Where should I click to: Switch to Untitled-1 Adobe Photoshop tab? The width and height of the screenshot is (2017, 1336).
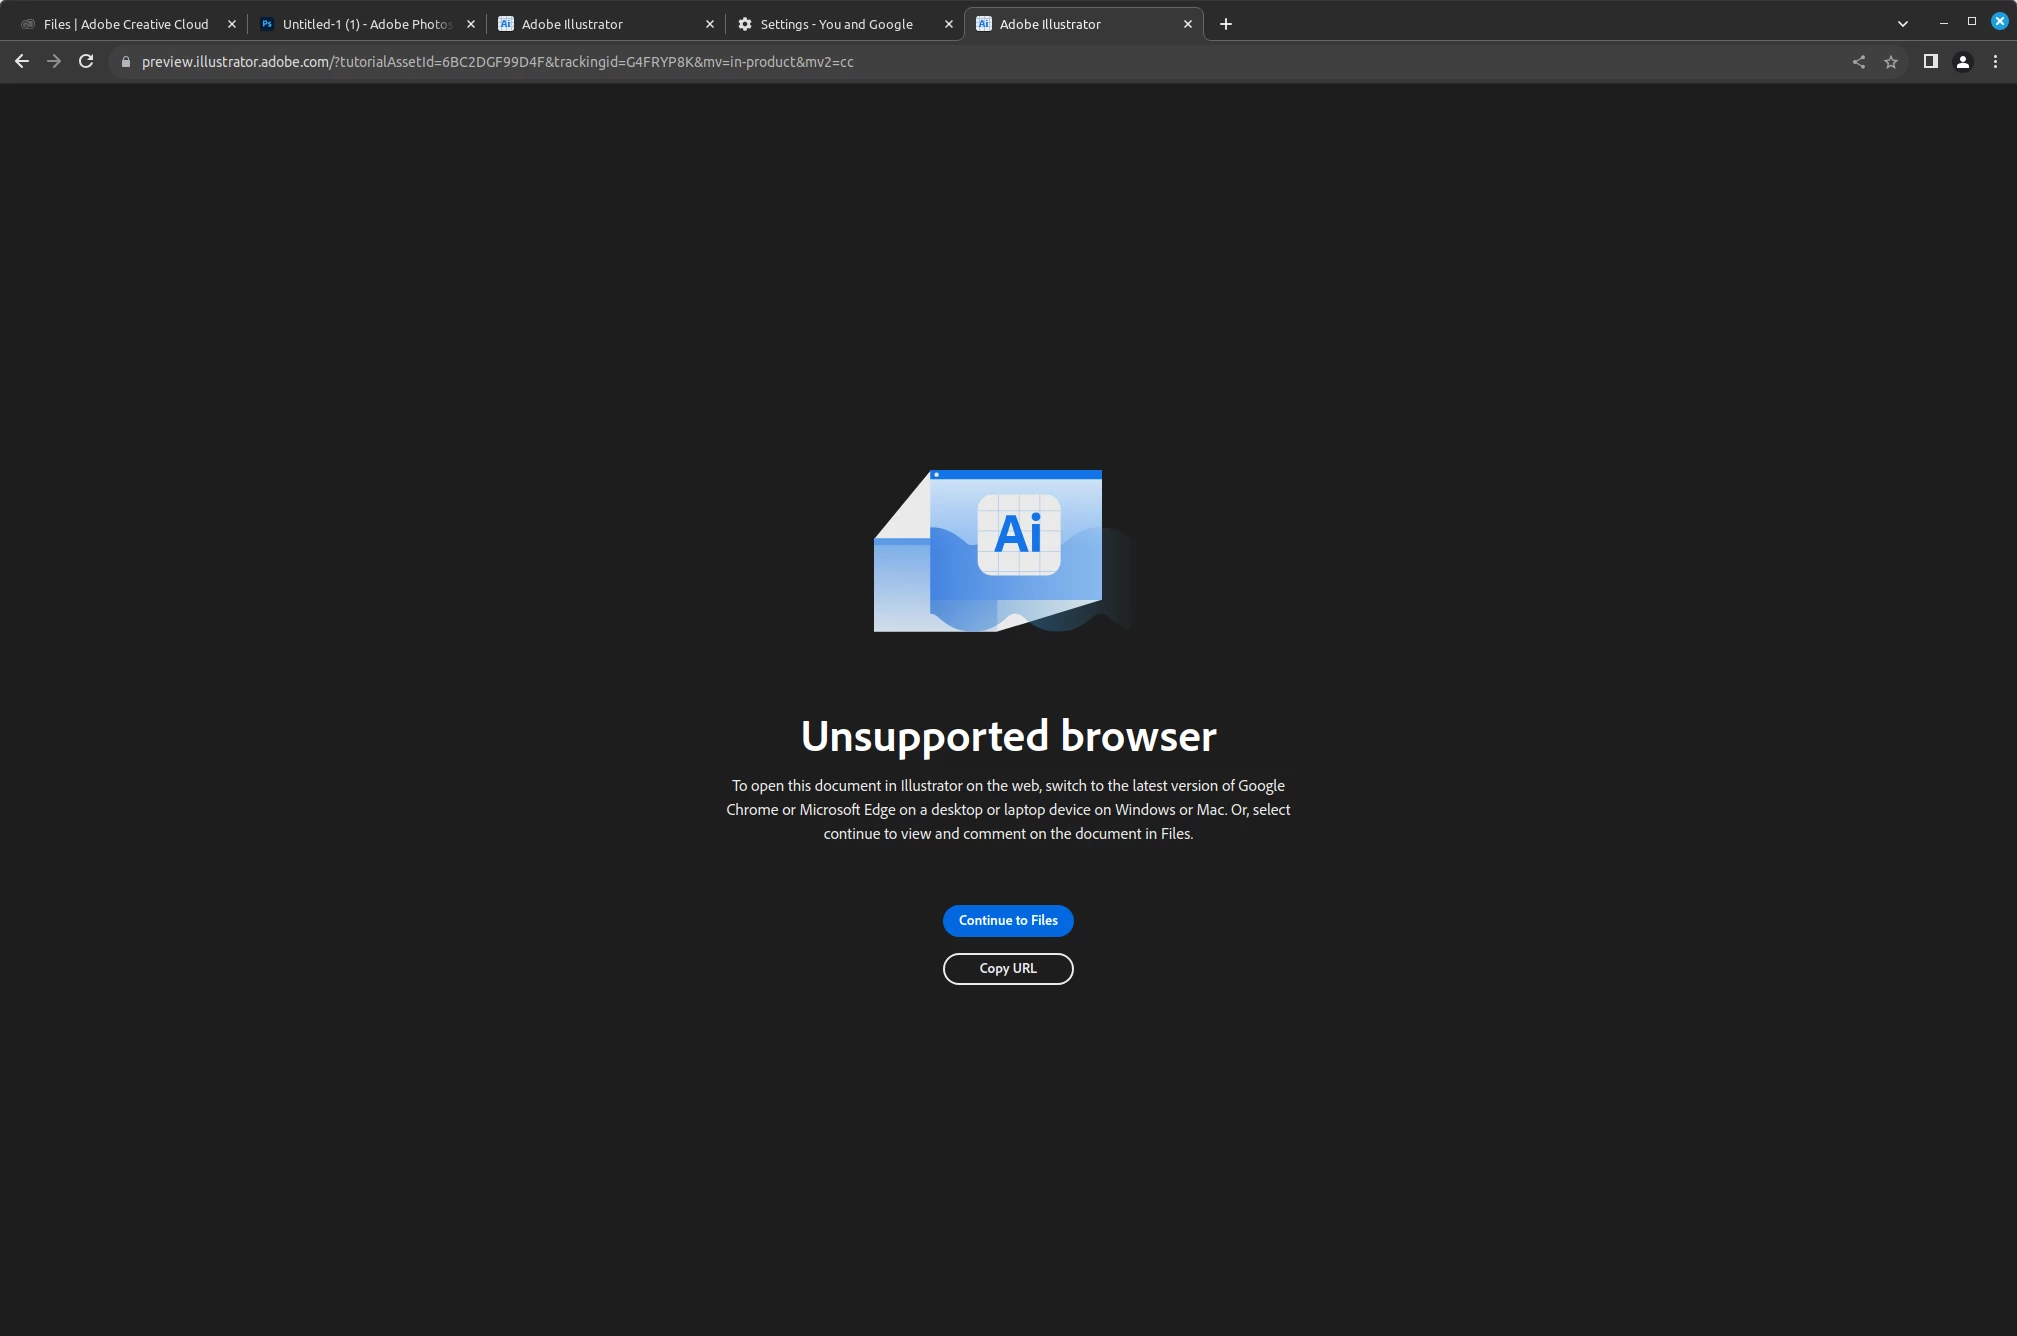(366, 24)
